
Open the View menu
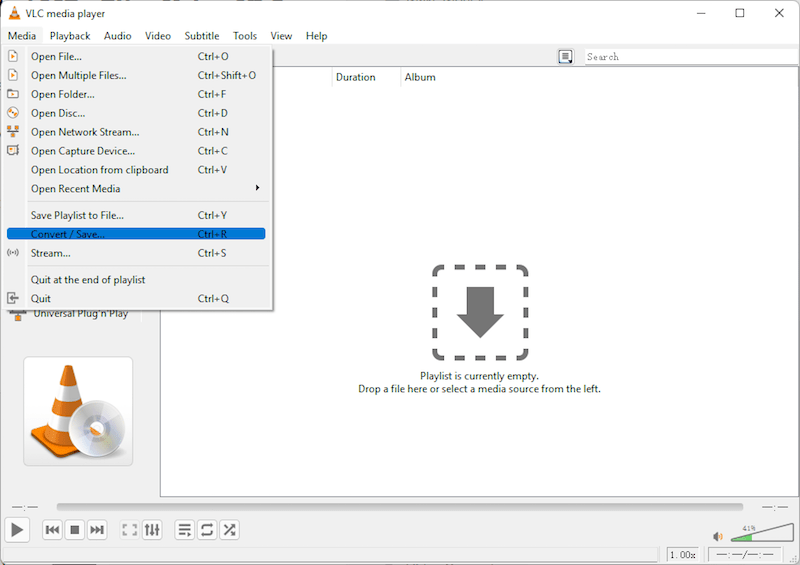click(281, 36)
